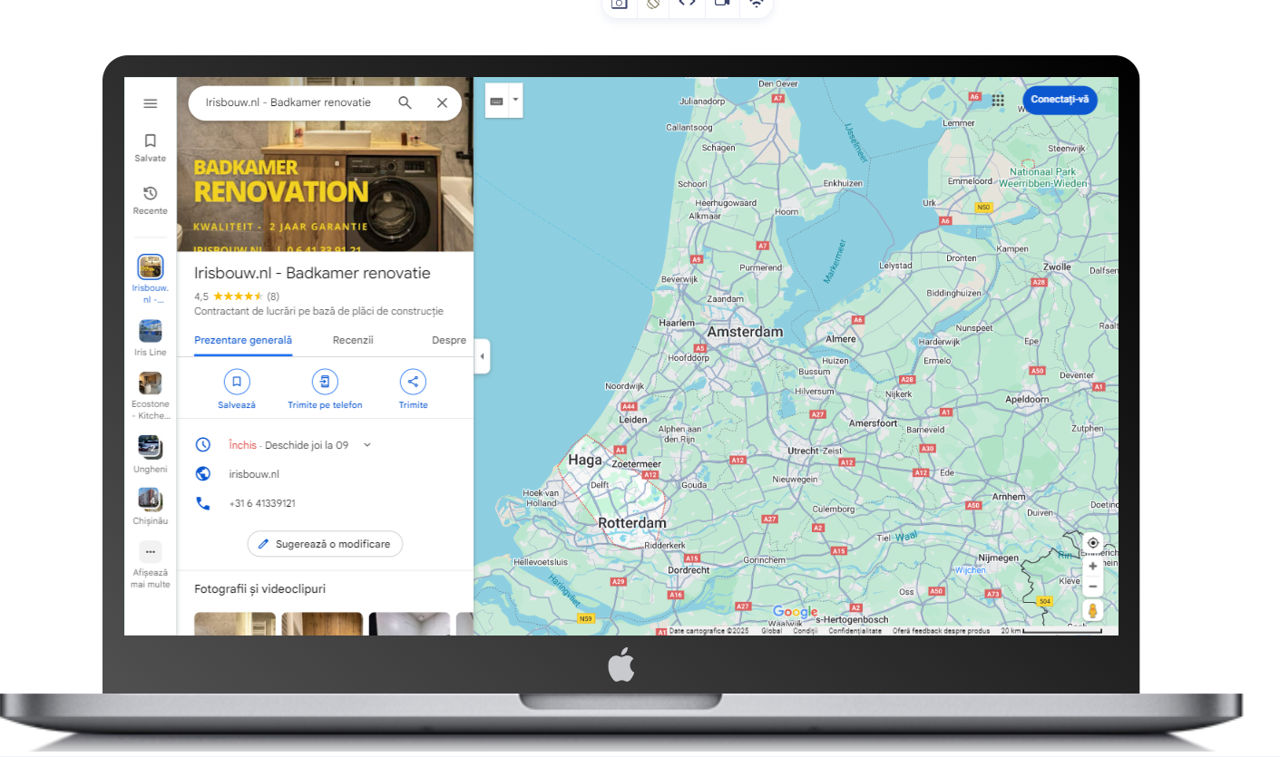This screenshot has width=1280, height=757.
Task: Open the Recente history panel
Action: (x=150, y=200)
